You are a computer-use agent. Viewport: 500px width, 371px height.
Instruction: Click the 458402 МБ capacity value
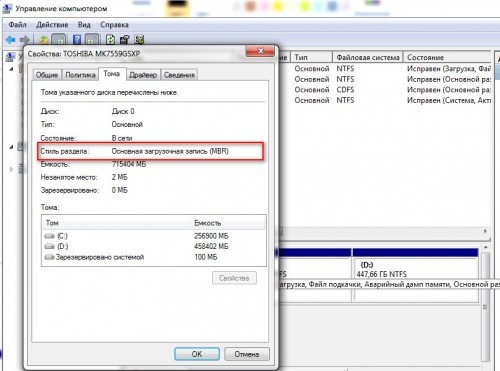click(x=211, y=246)
